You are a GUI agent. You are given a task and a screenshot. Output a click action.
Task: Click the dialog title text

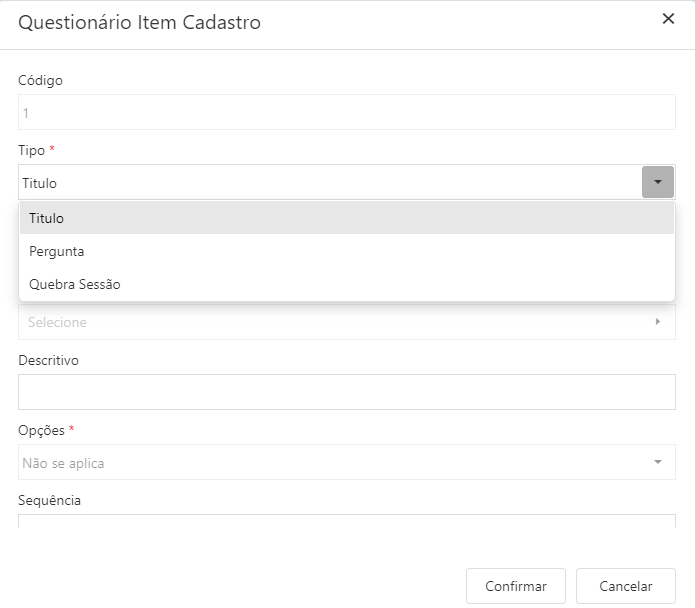click(x=140, y=22)
